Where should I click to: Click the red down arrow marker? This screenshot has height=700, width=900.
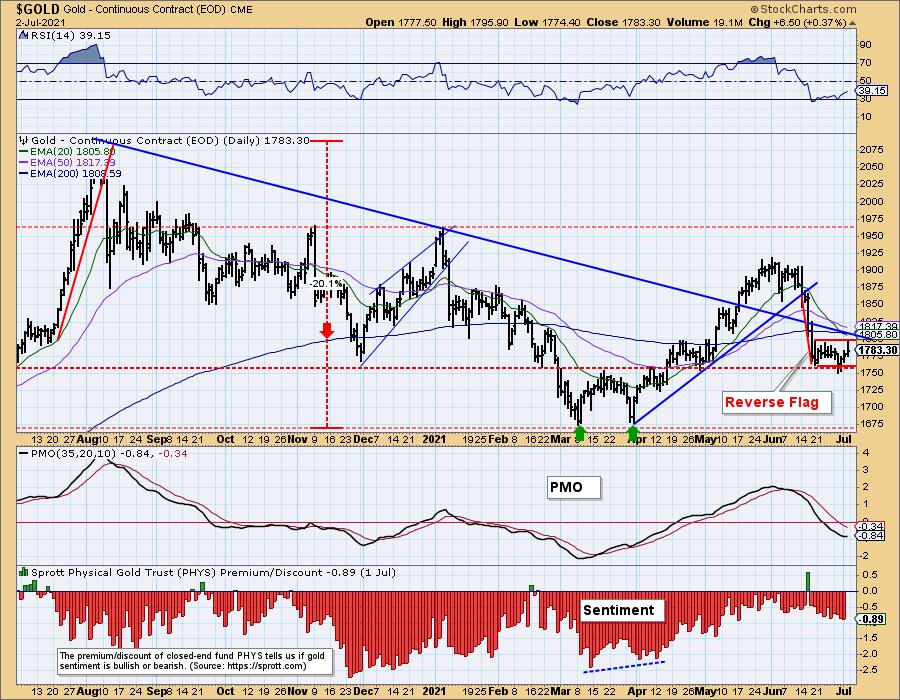pos(327,330)
